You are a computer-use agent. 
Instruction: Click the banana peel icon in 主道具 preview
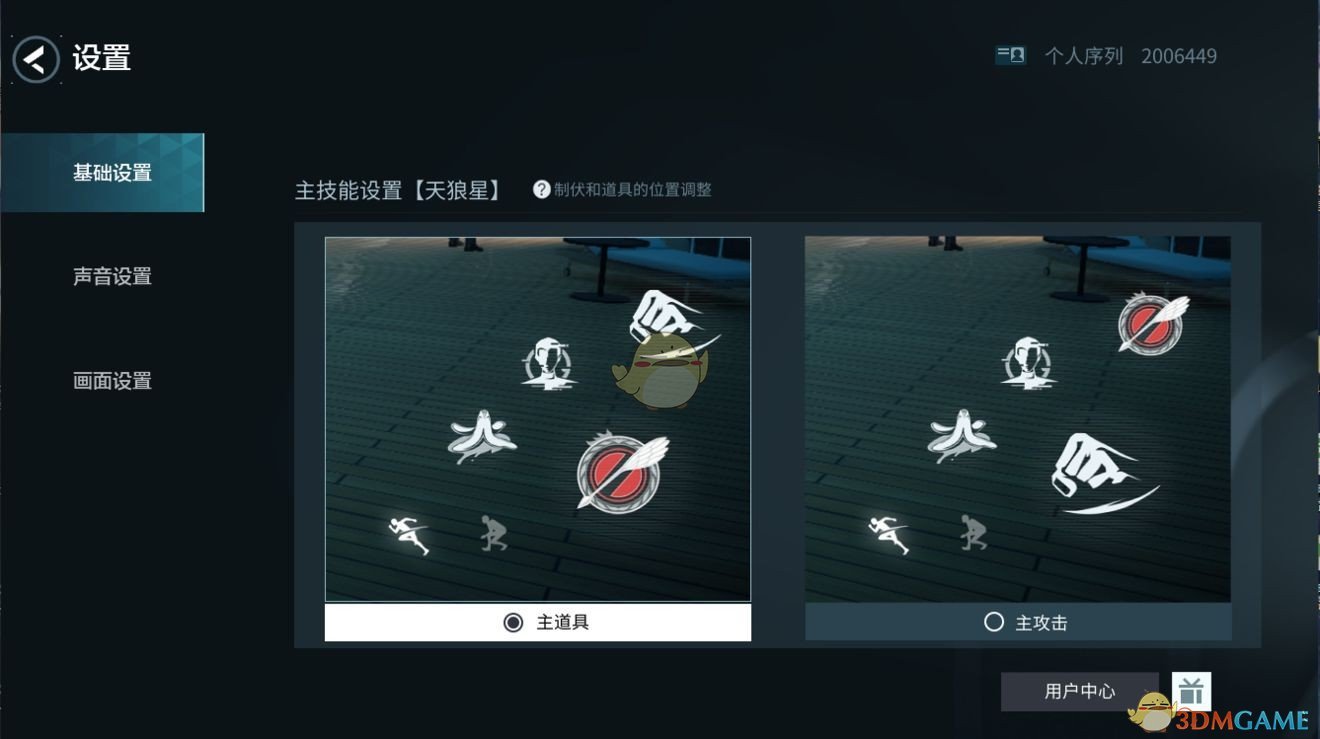tap(482, 437)
